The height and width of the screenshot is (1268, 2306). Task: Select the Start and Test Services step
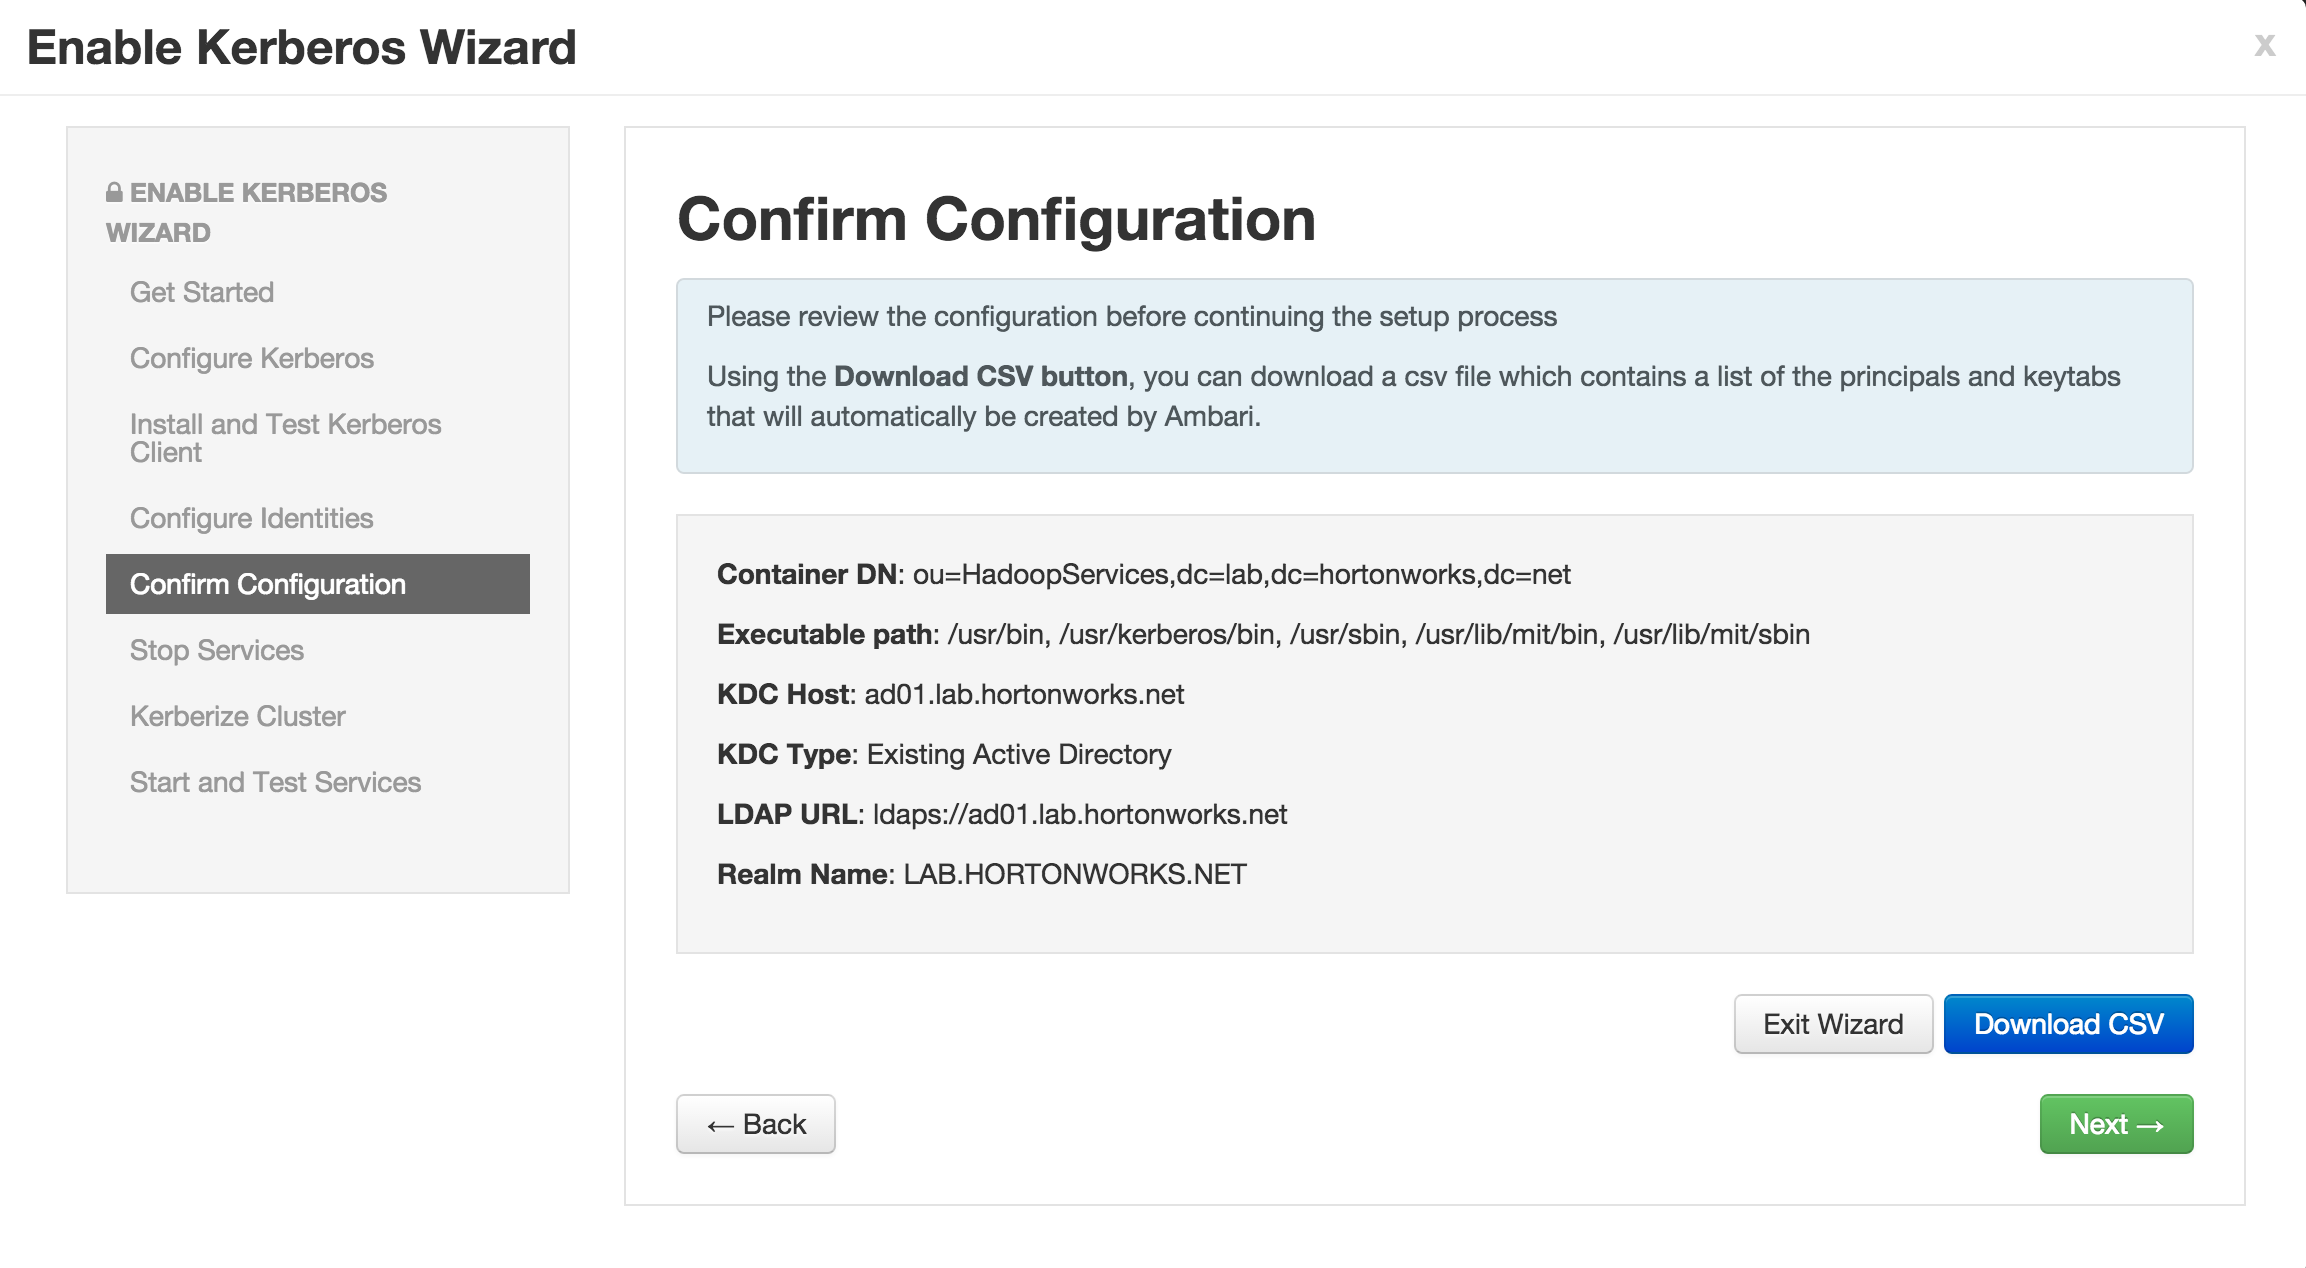tap(276, 782)
